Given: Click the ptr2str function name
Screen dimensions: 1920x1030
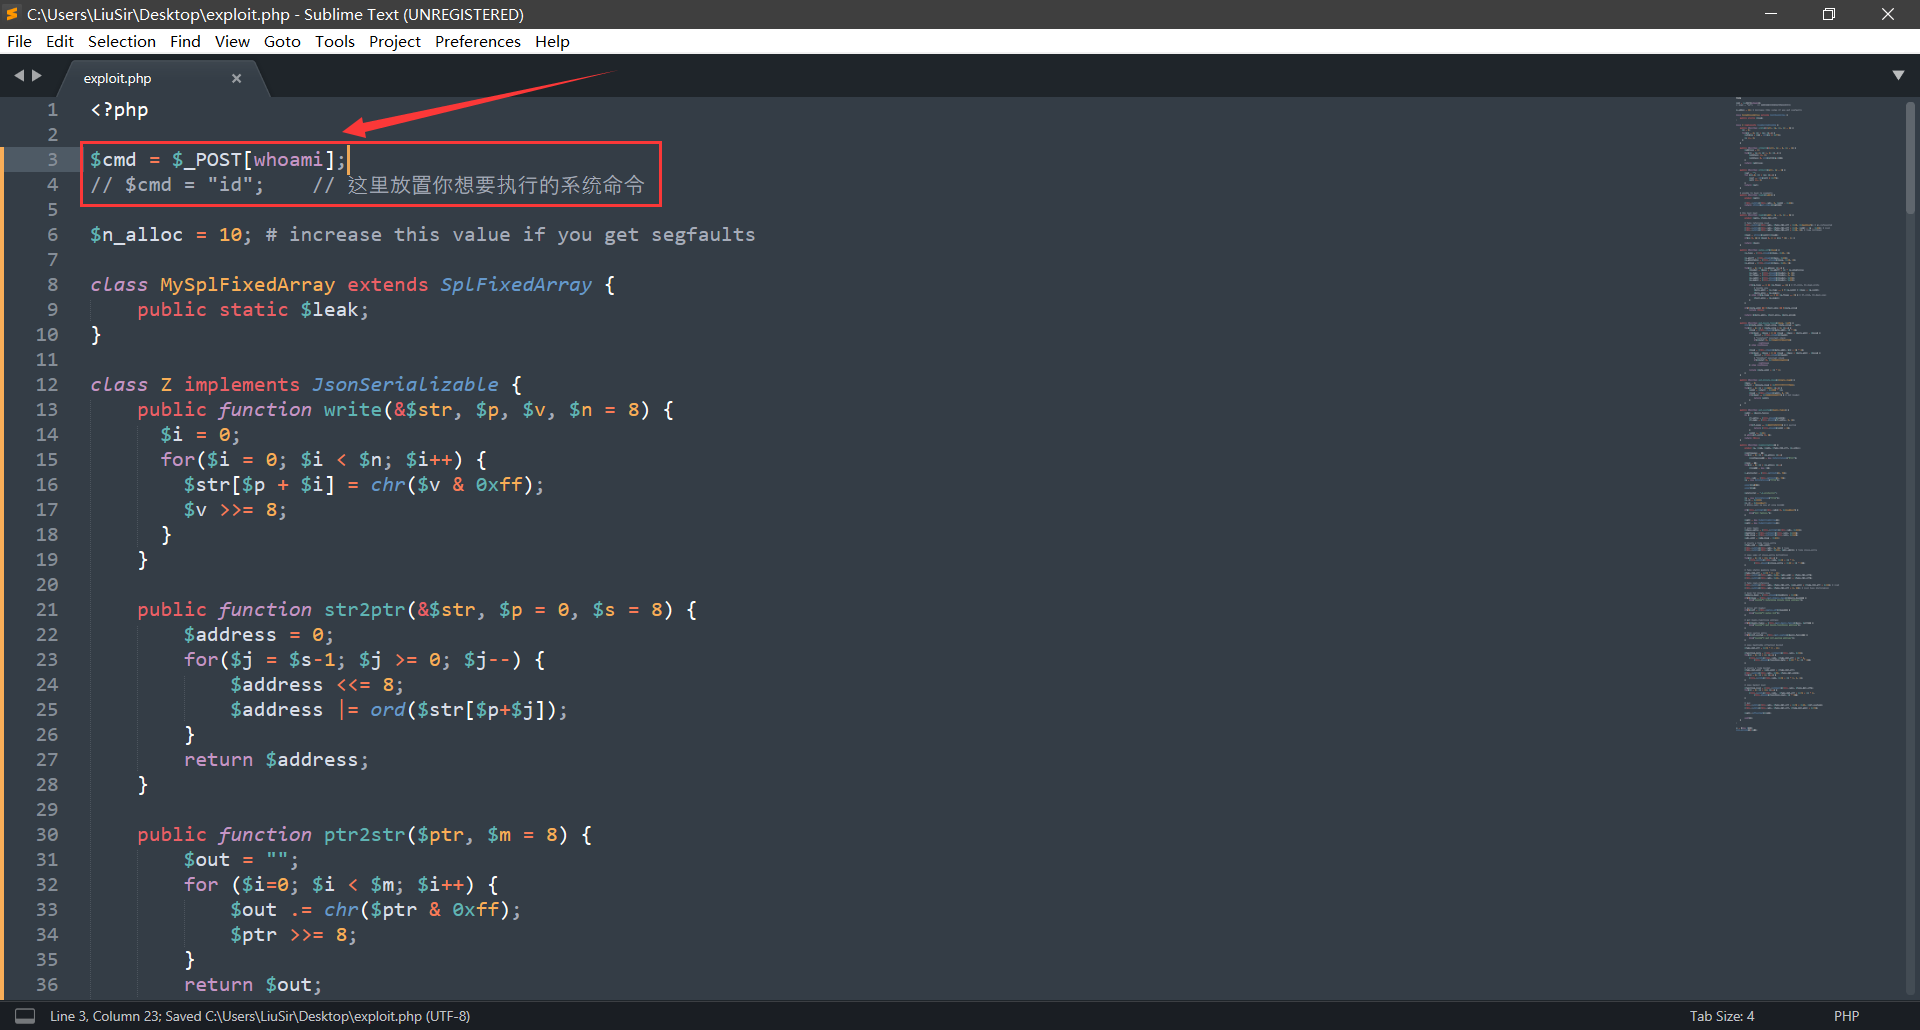Looking at the screenshot, I should 364,835.
